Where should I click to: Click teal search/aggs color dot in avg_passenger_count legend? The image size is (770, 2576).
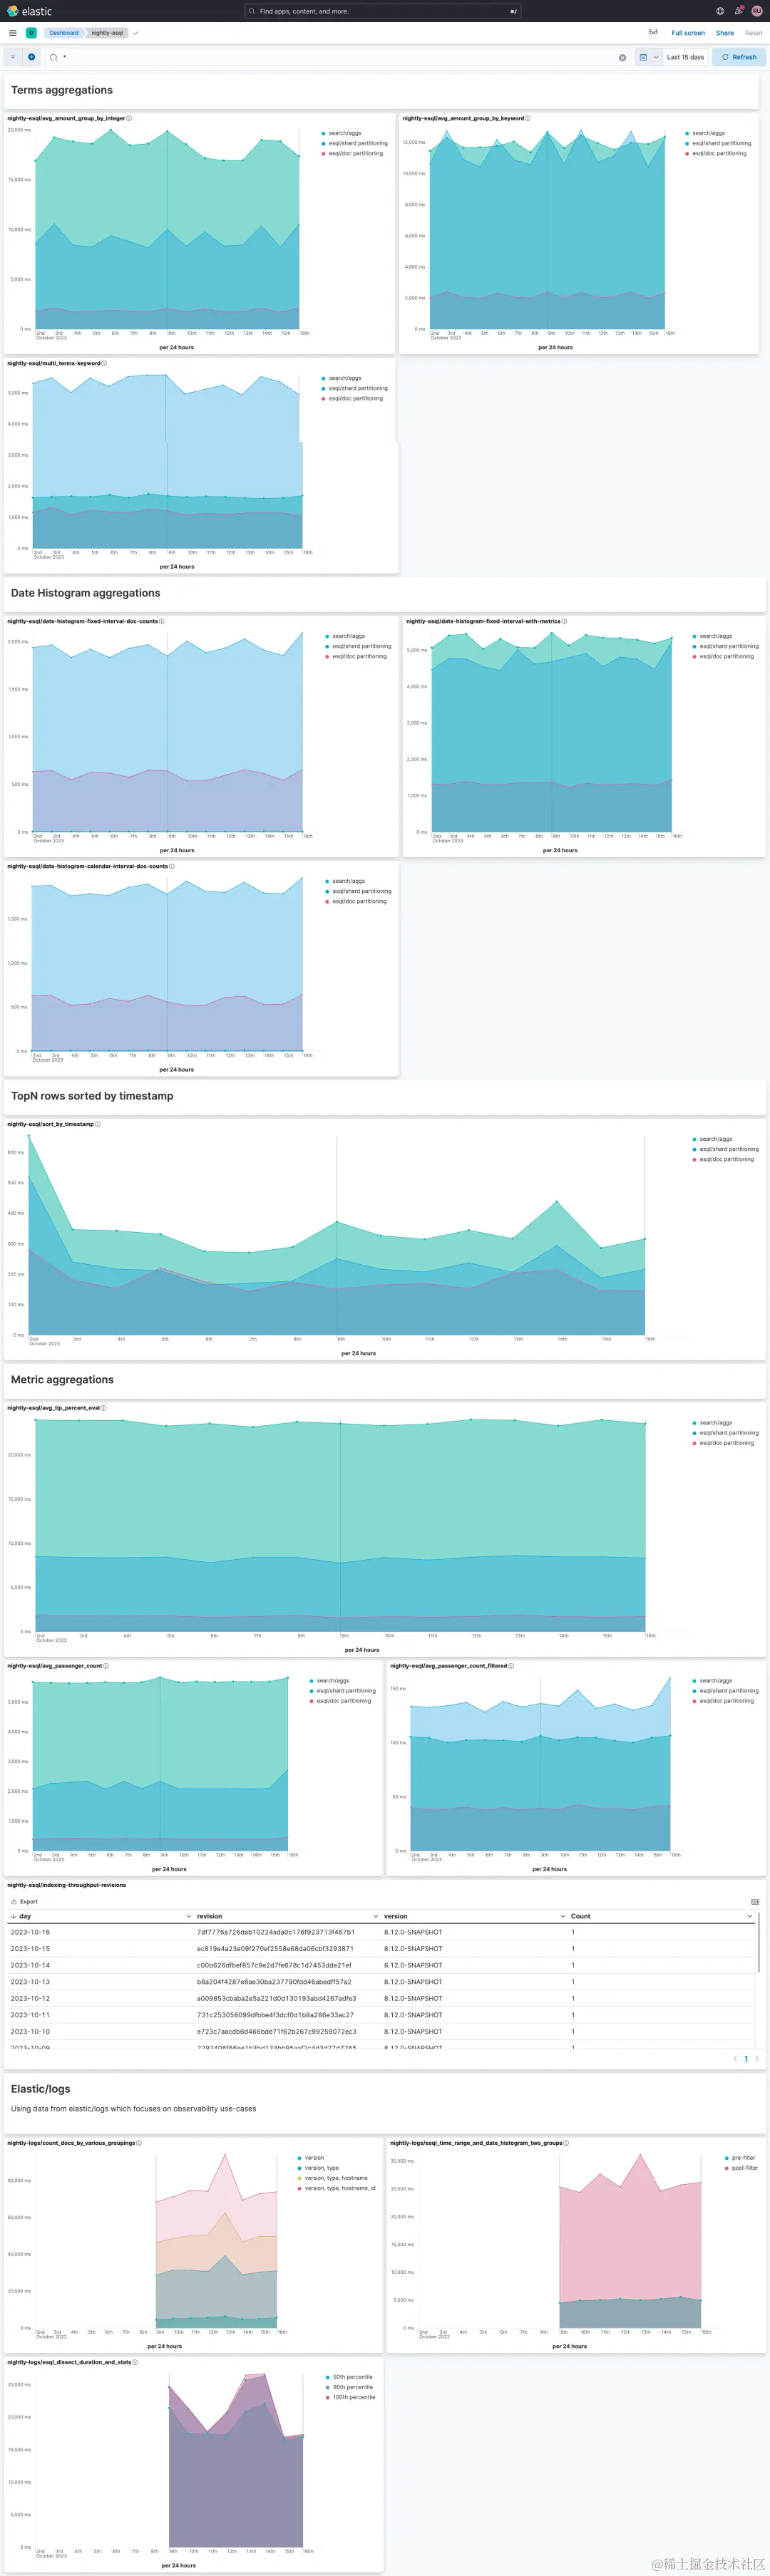pyautogui.click(x=312, y=1681)
